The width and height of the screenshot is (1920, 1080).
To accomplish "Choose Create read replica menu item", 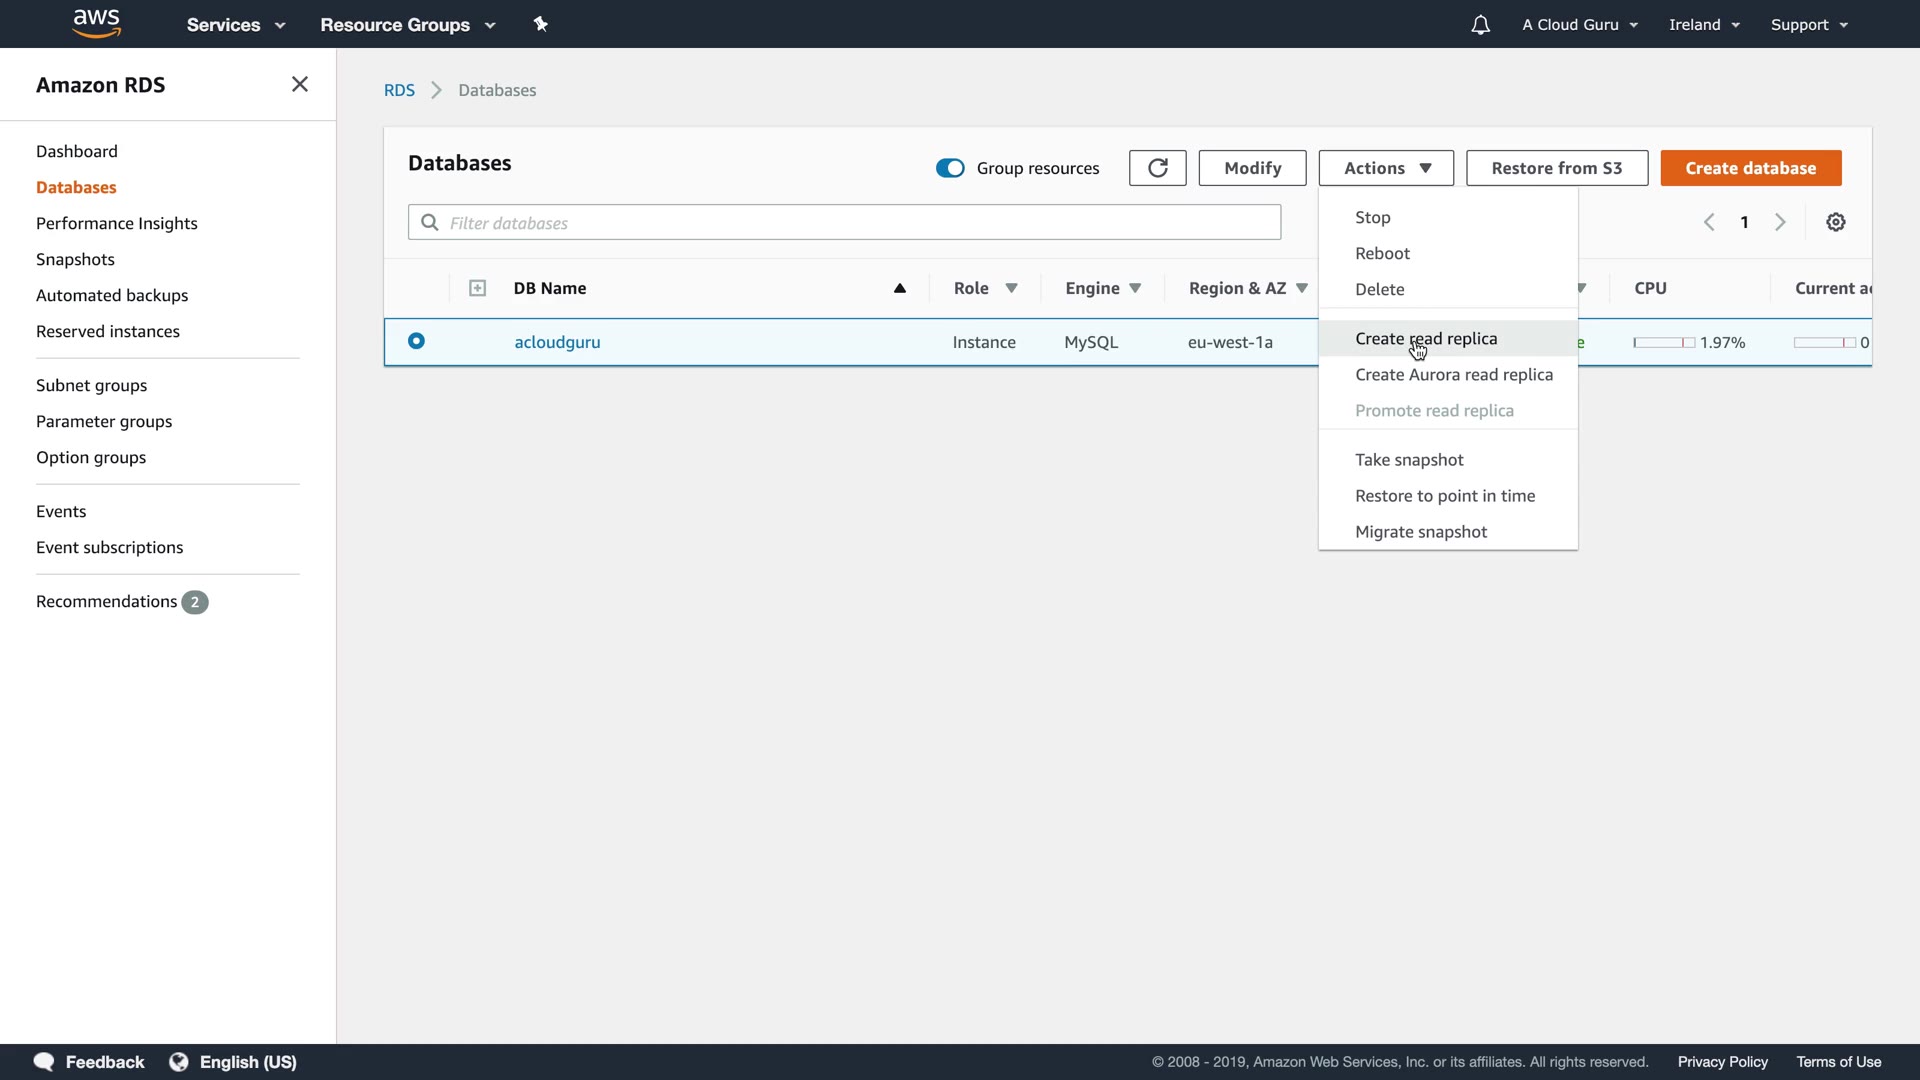I will (1425, 339).
